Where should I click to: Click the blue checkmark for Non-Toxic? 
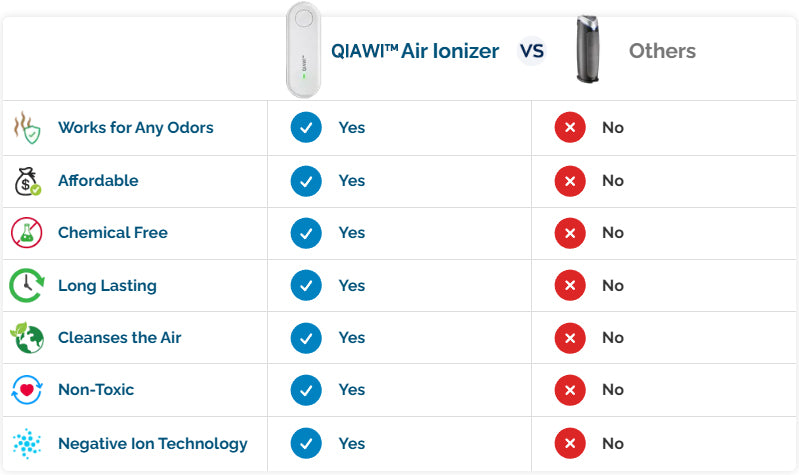(x=306, y=390)
